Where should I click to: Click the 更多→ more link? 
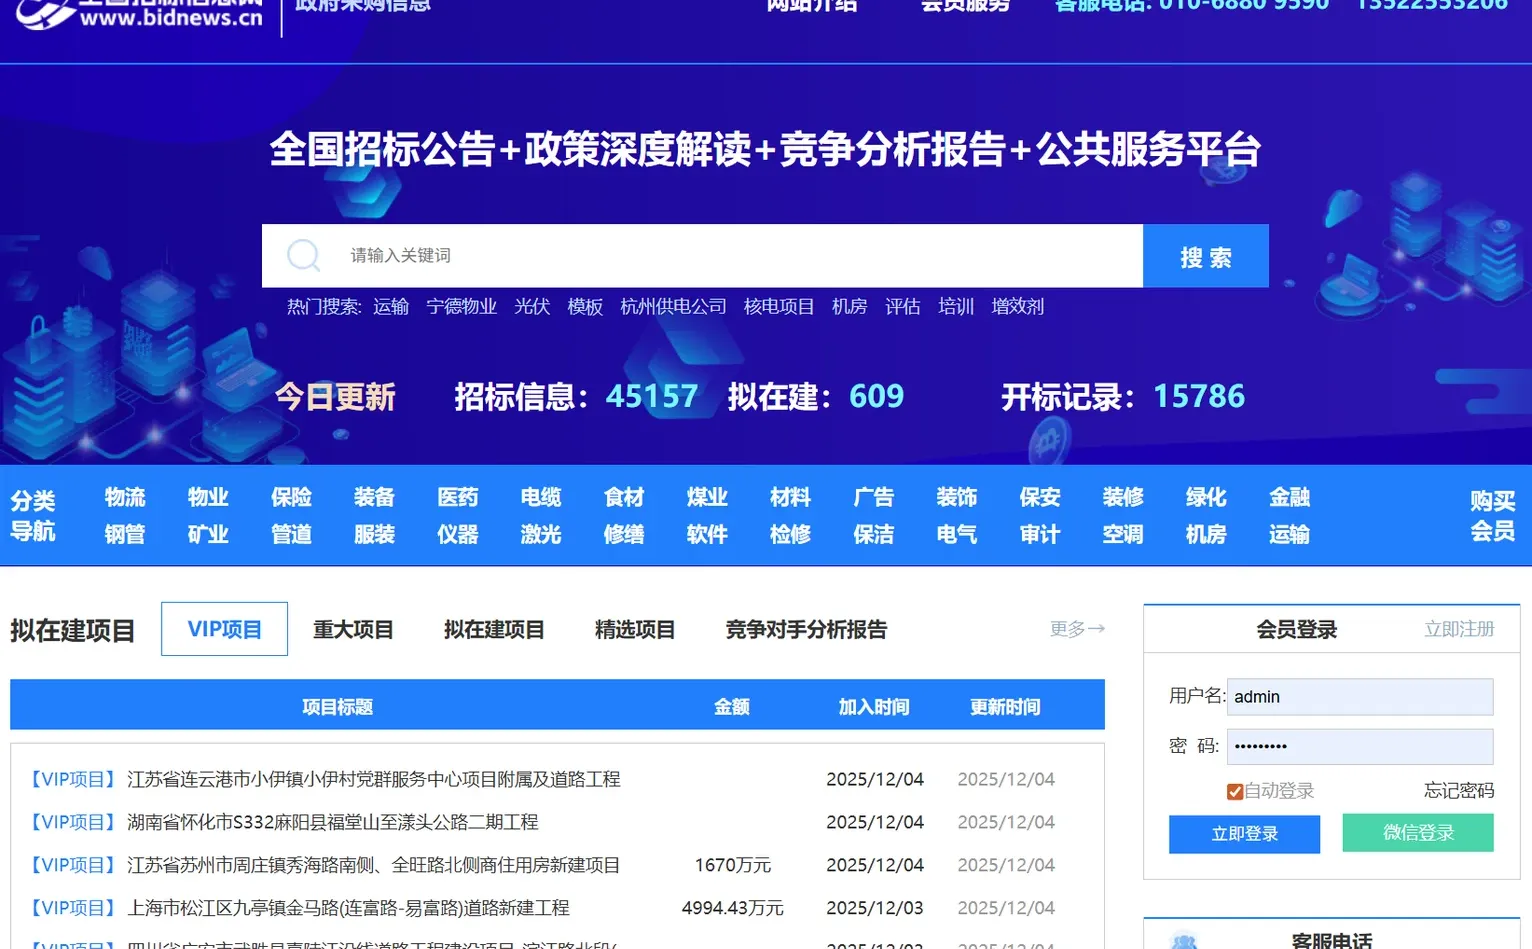tap(1076, 628)
